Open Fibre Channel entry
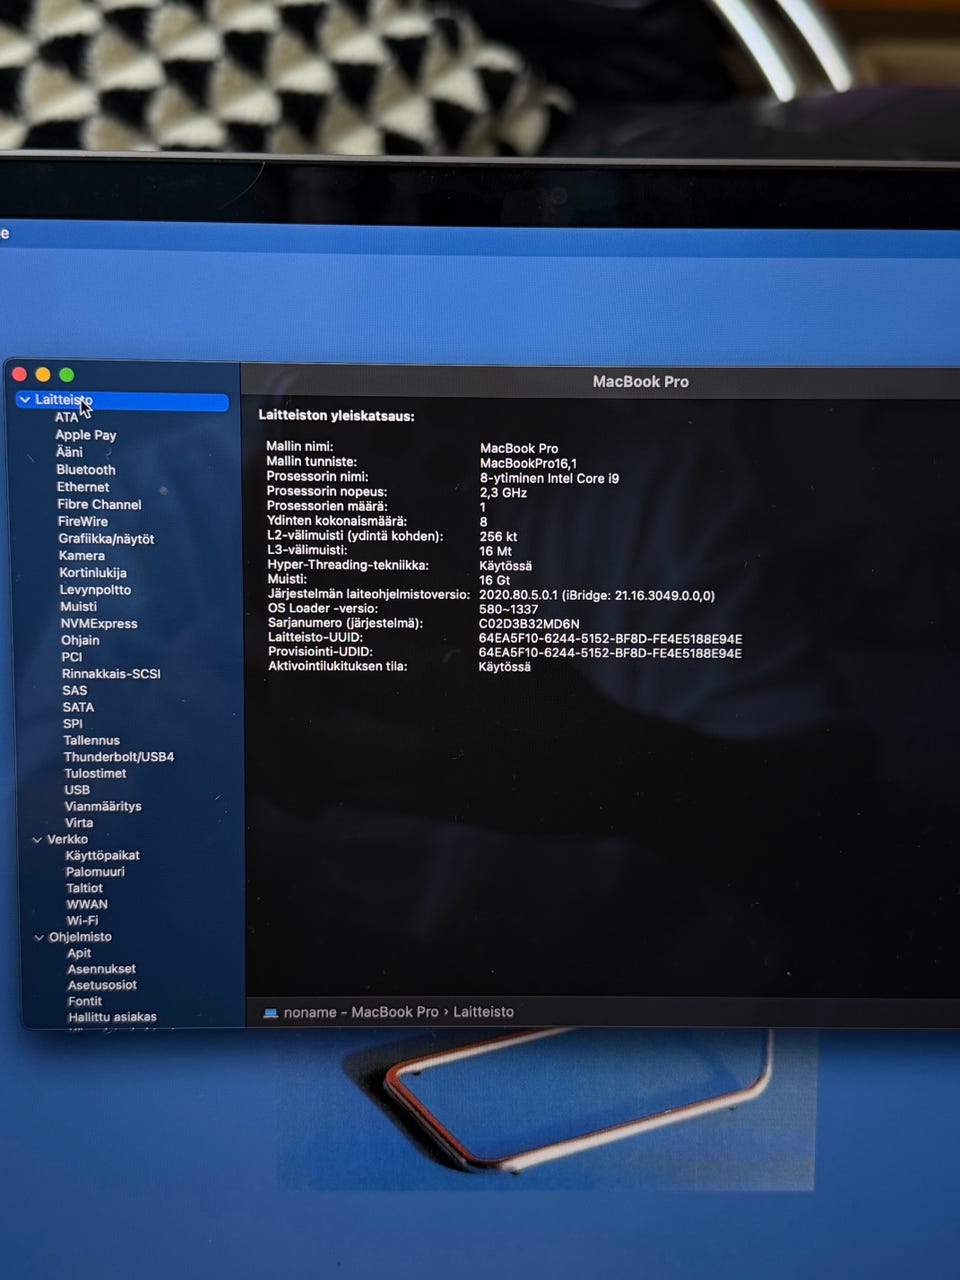The width and height of the screenshot is (960, 1280). pyautogui.click(x=99, y=504)
